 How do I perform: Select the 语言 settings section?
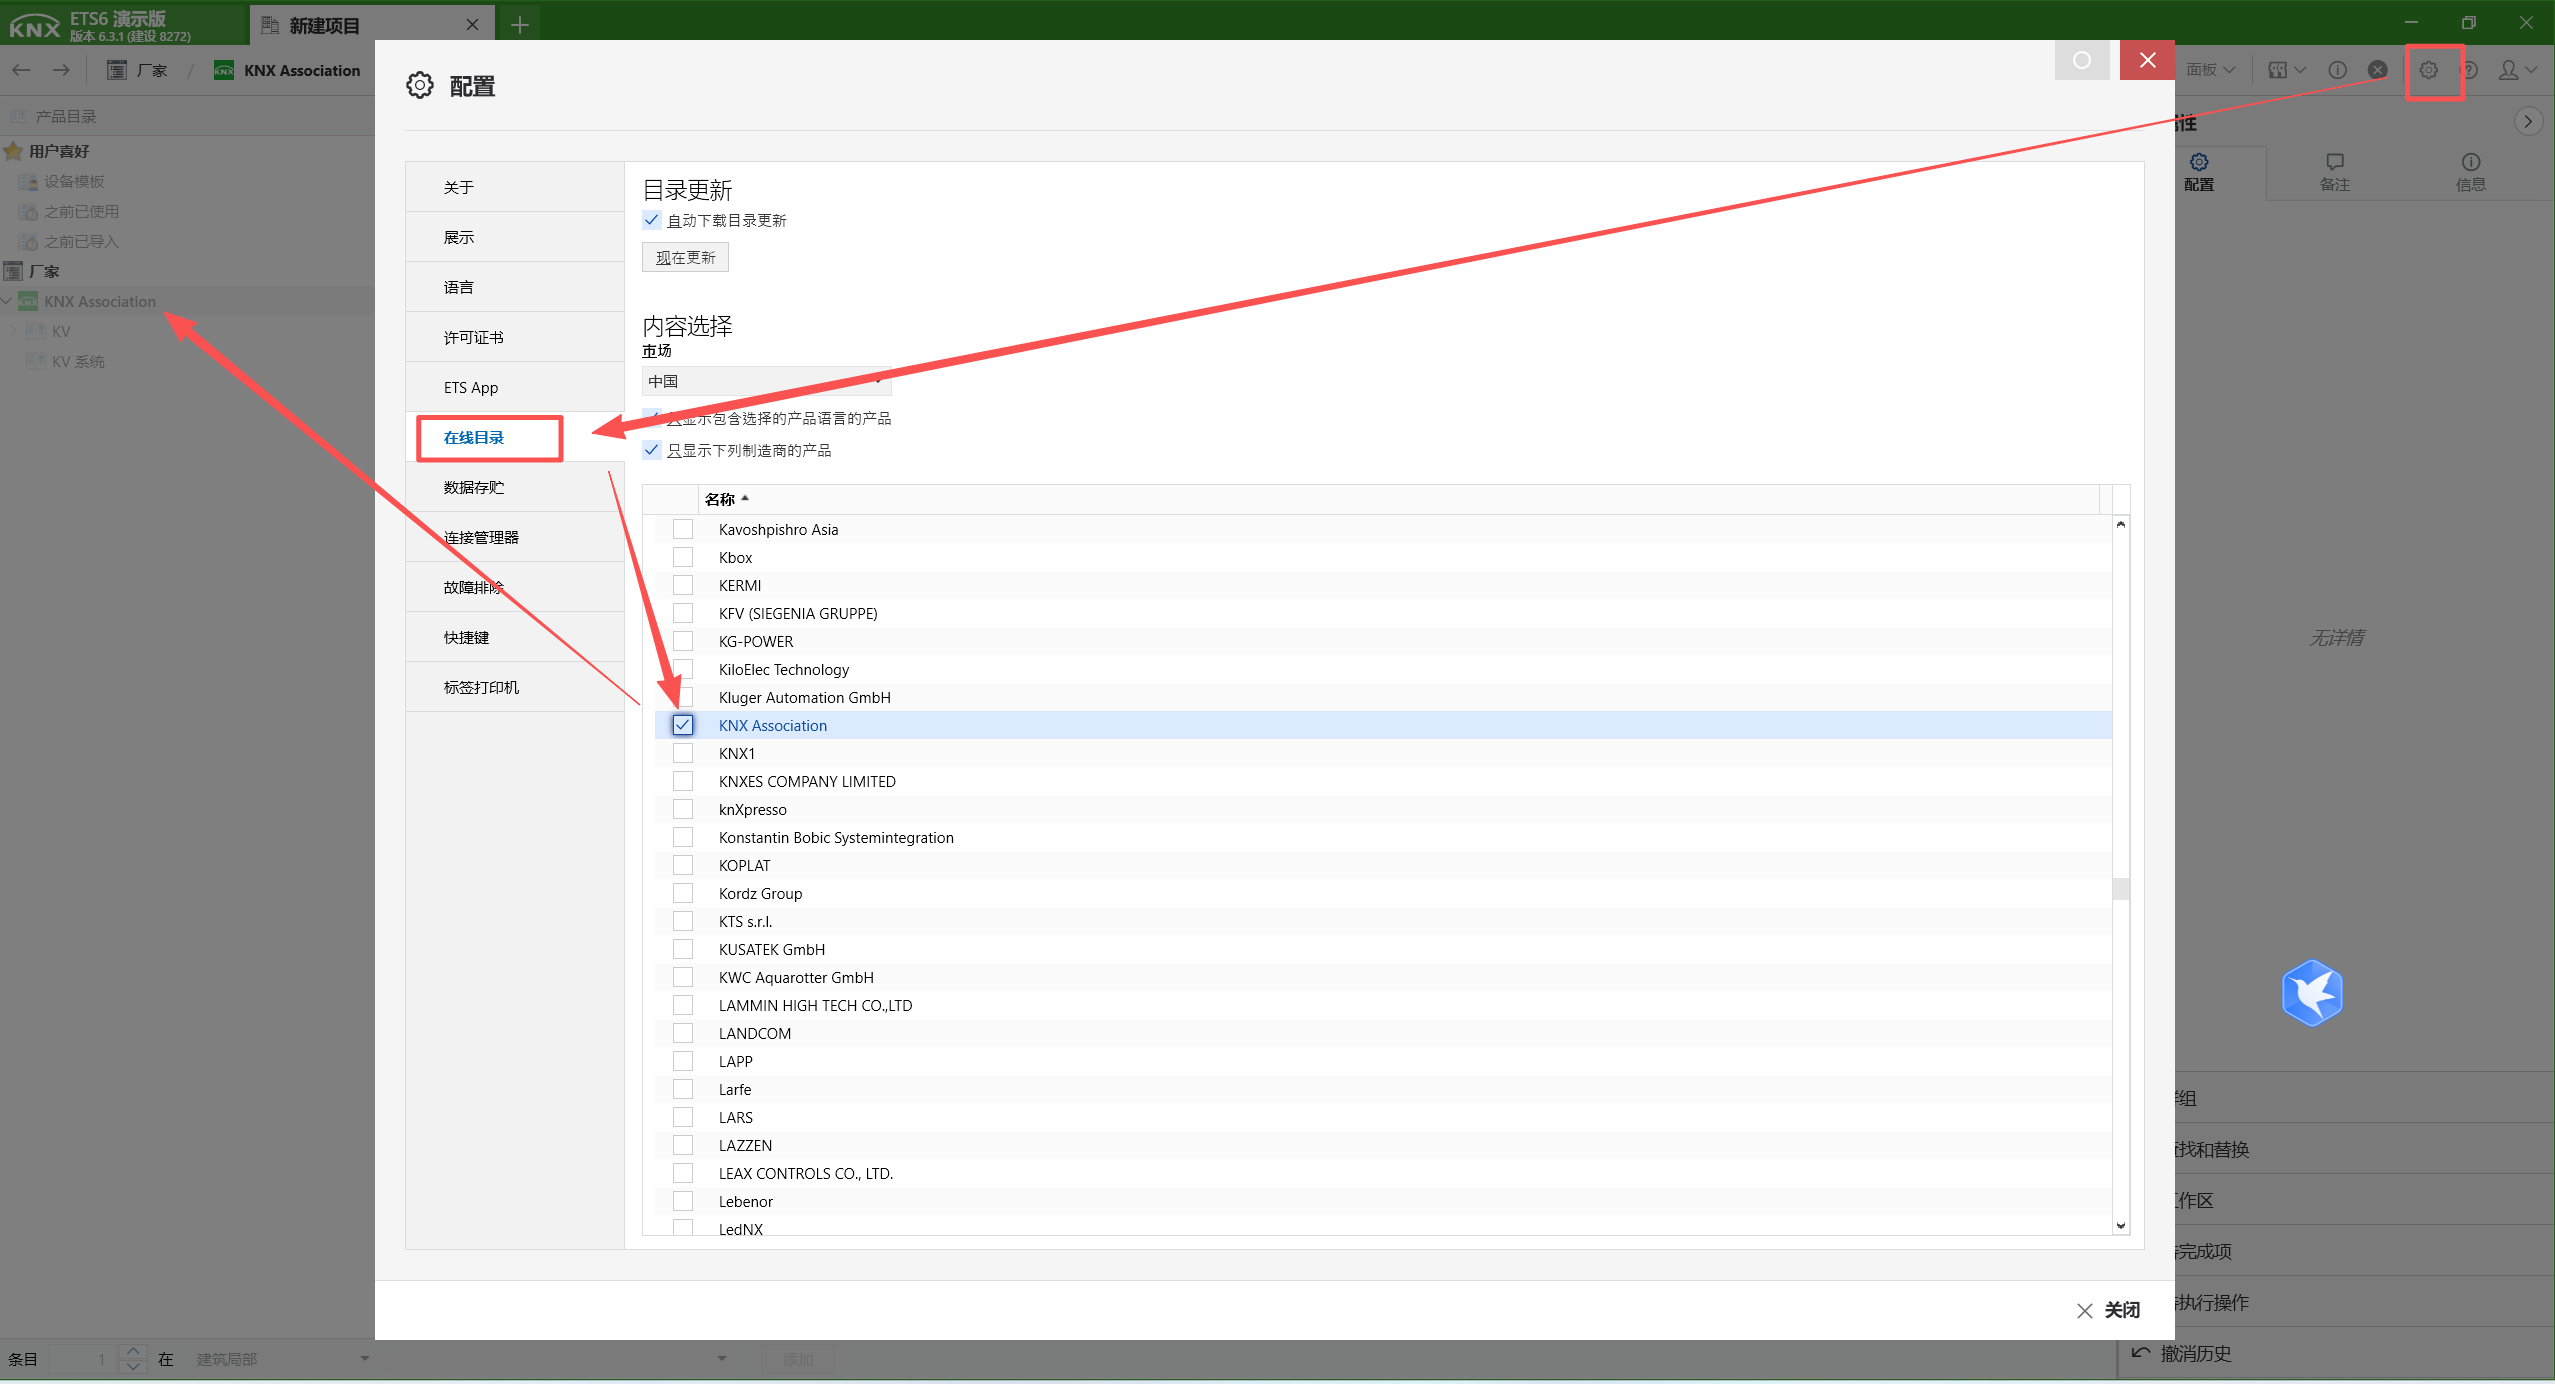click(x=459, y=287)
